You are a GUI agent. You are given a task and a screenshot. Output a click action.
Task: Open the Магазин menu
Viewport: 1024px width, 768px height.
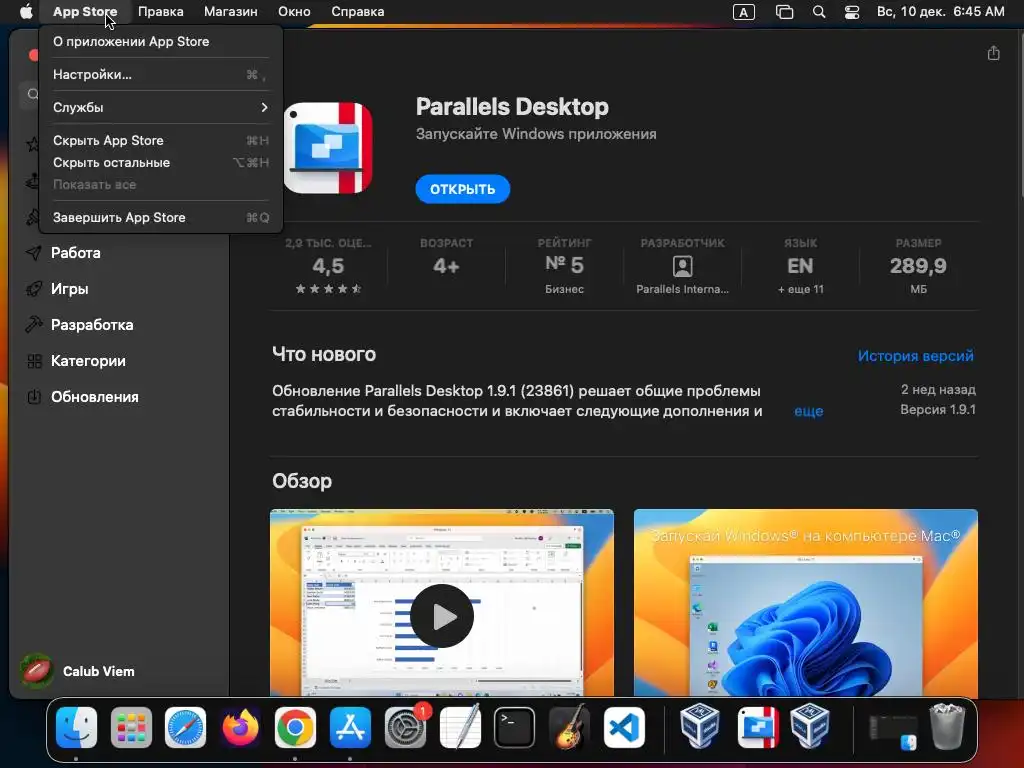point(231,12)
